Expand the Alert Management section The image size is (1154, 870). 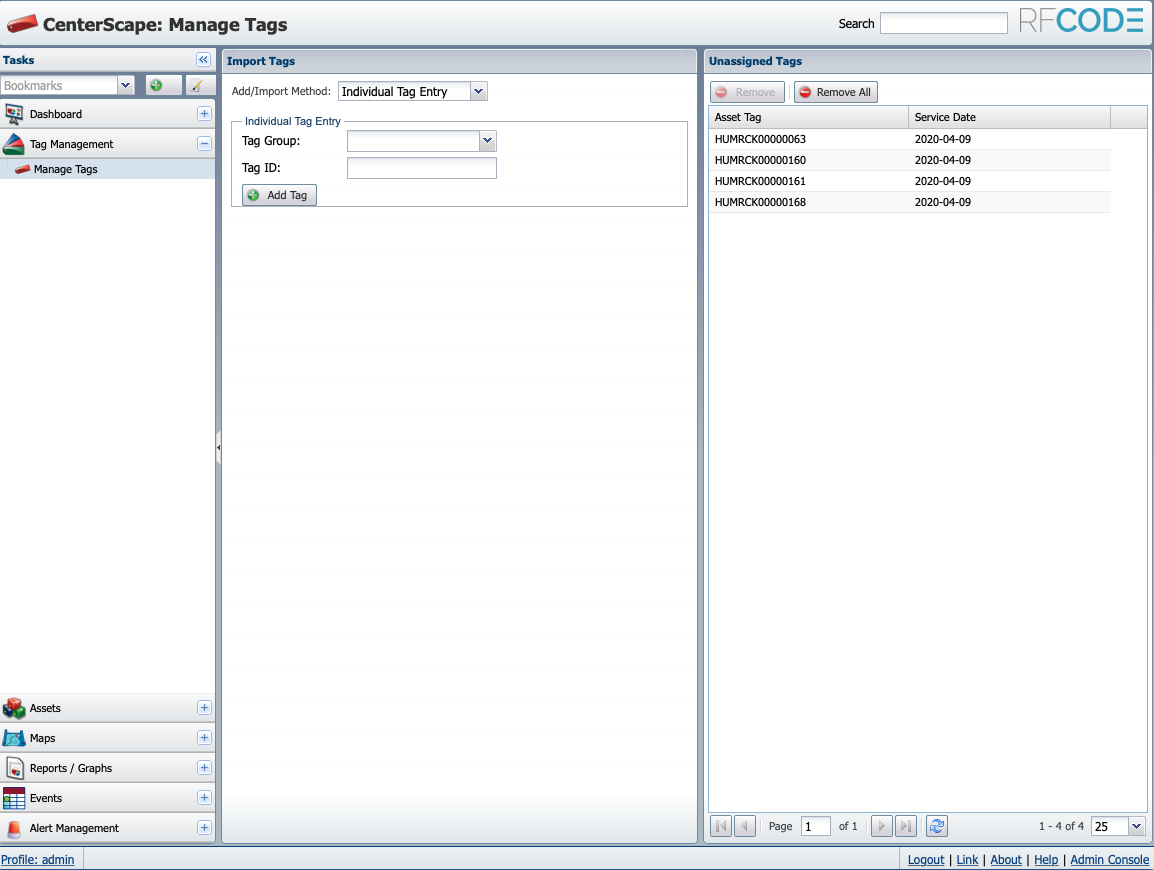pos(205,827)
